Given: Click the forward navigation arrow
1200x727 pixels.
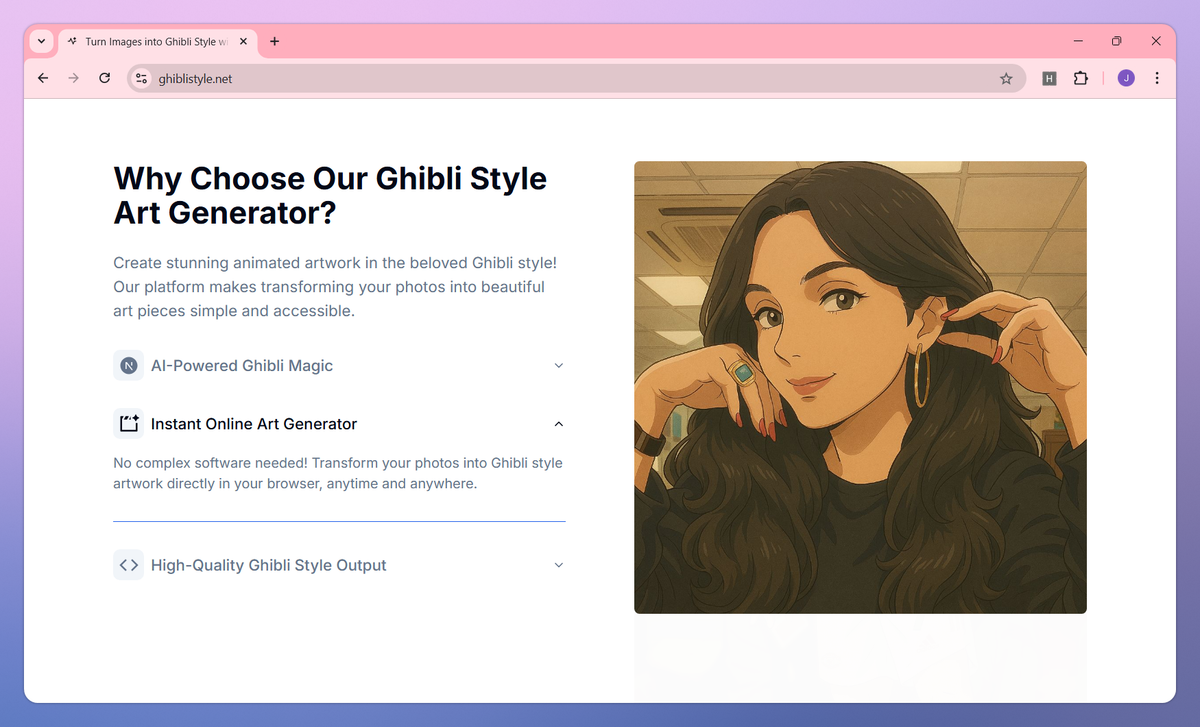Looking at the screenshot, I should coord(73,77).
